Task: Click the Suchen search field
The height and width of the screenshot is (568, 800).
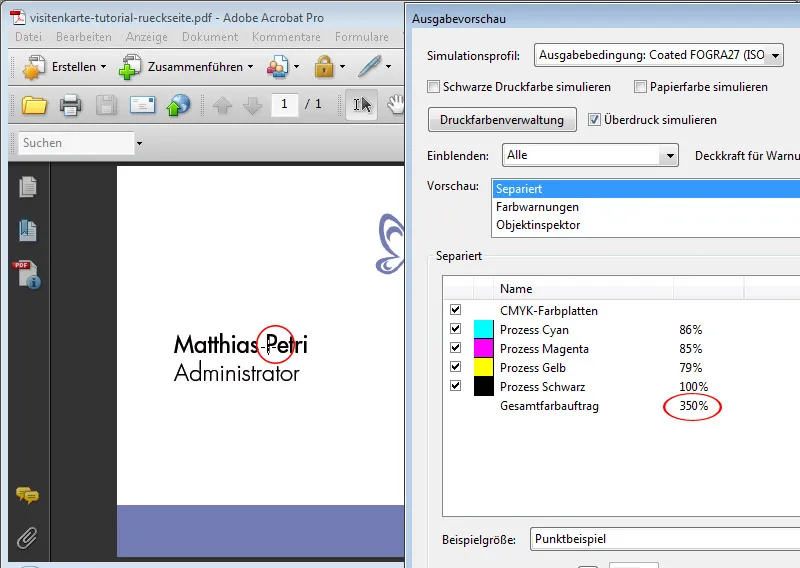Action: click(76, 143)
